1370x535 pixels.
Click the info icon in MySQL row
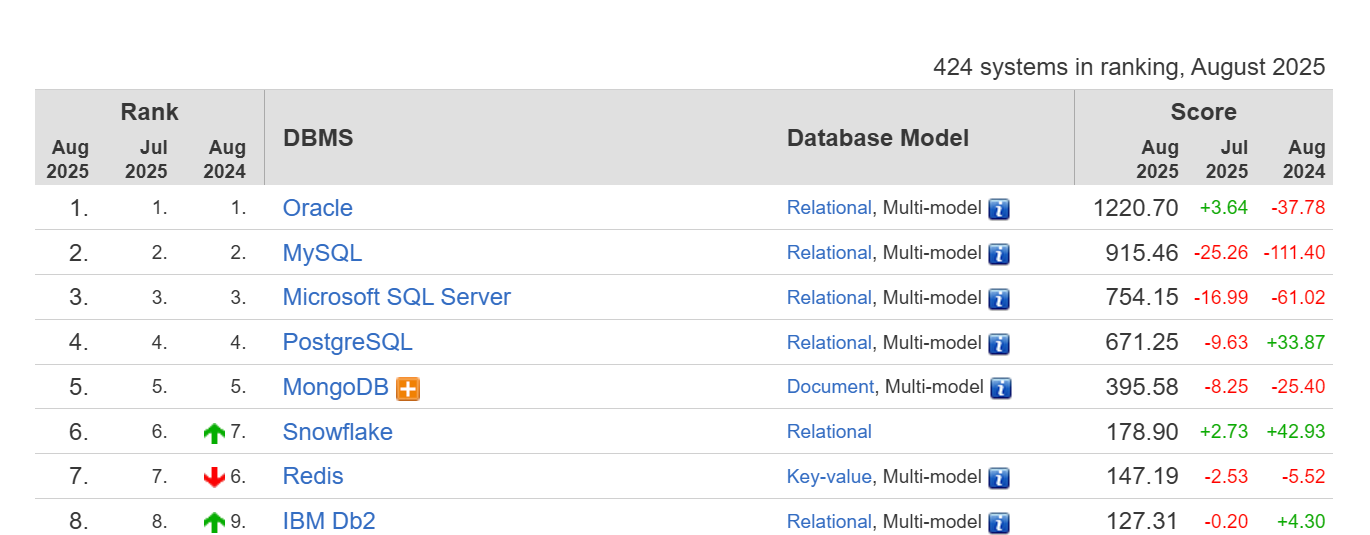click(999, 254)
